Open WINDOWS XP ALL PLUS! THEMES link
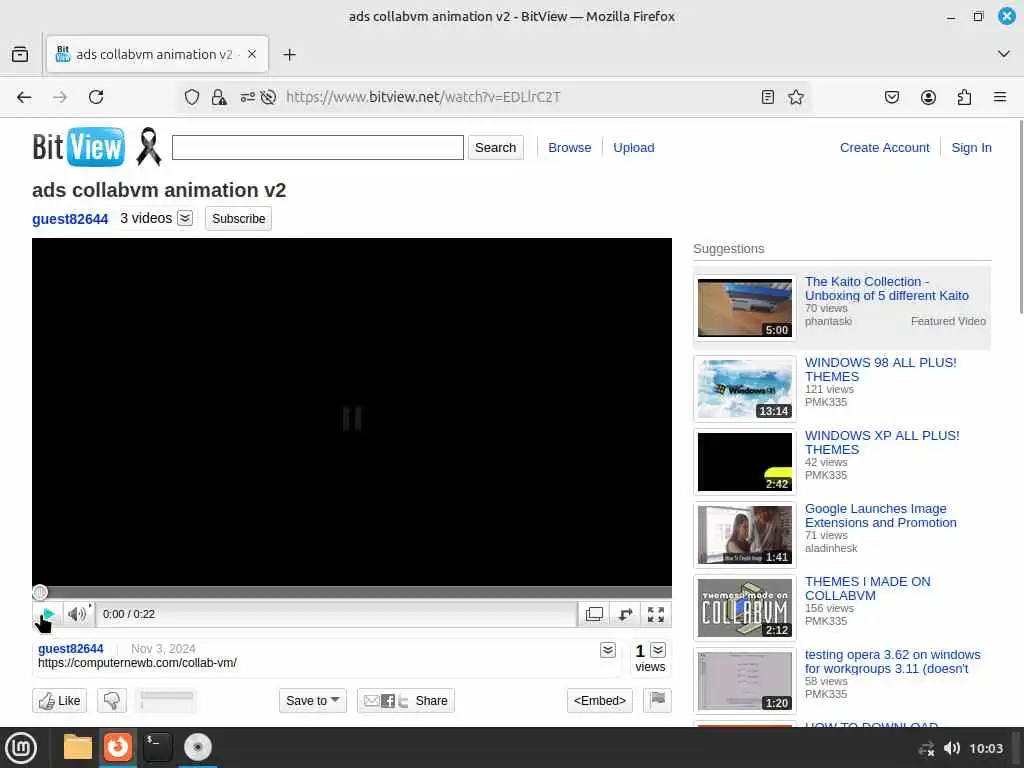 pyautogui.click(x=882, y=443)
